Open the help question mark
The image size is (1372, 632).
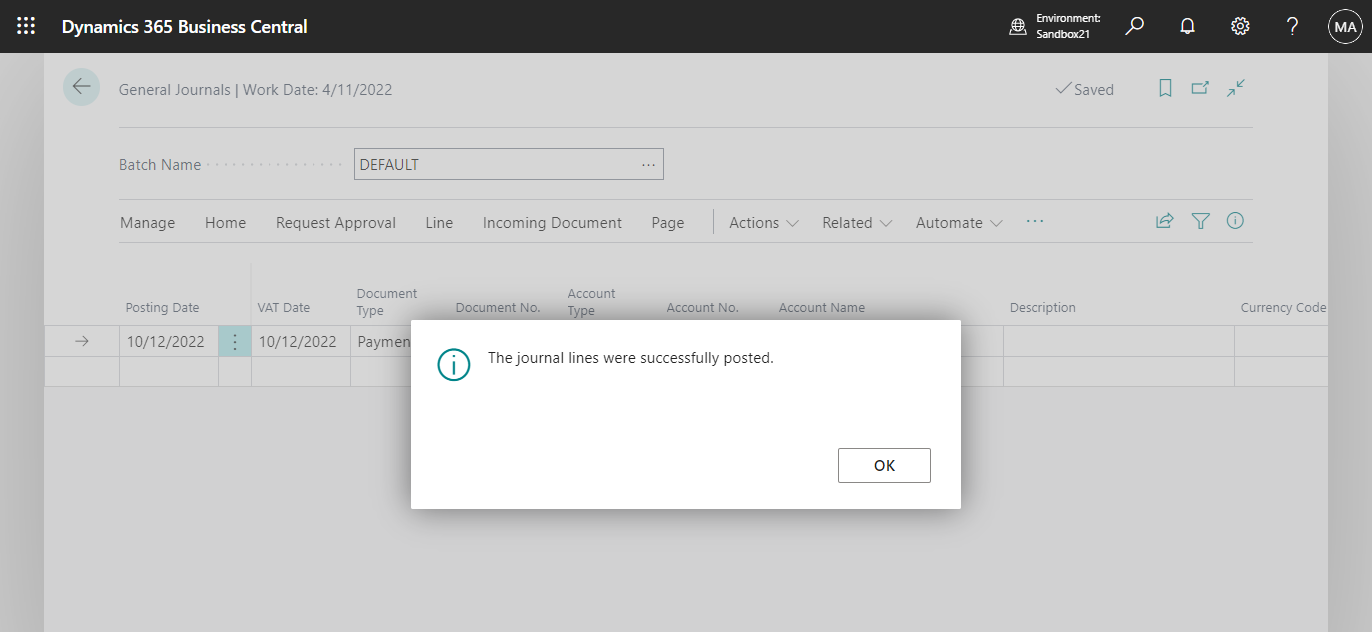tap(1292, 26)
